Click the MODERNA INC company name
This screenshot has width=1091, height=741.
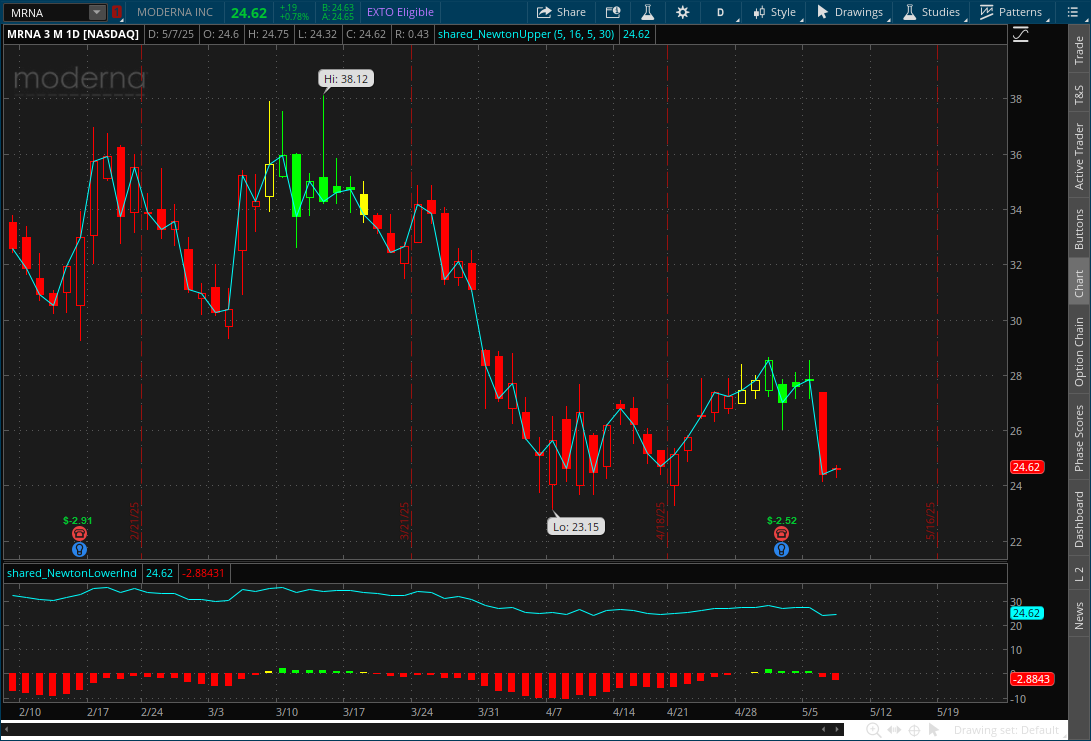175,13
